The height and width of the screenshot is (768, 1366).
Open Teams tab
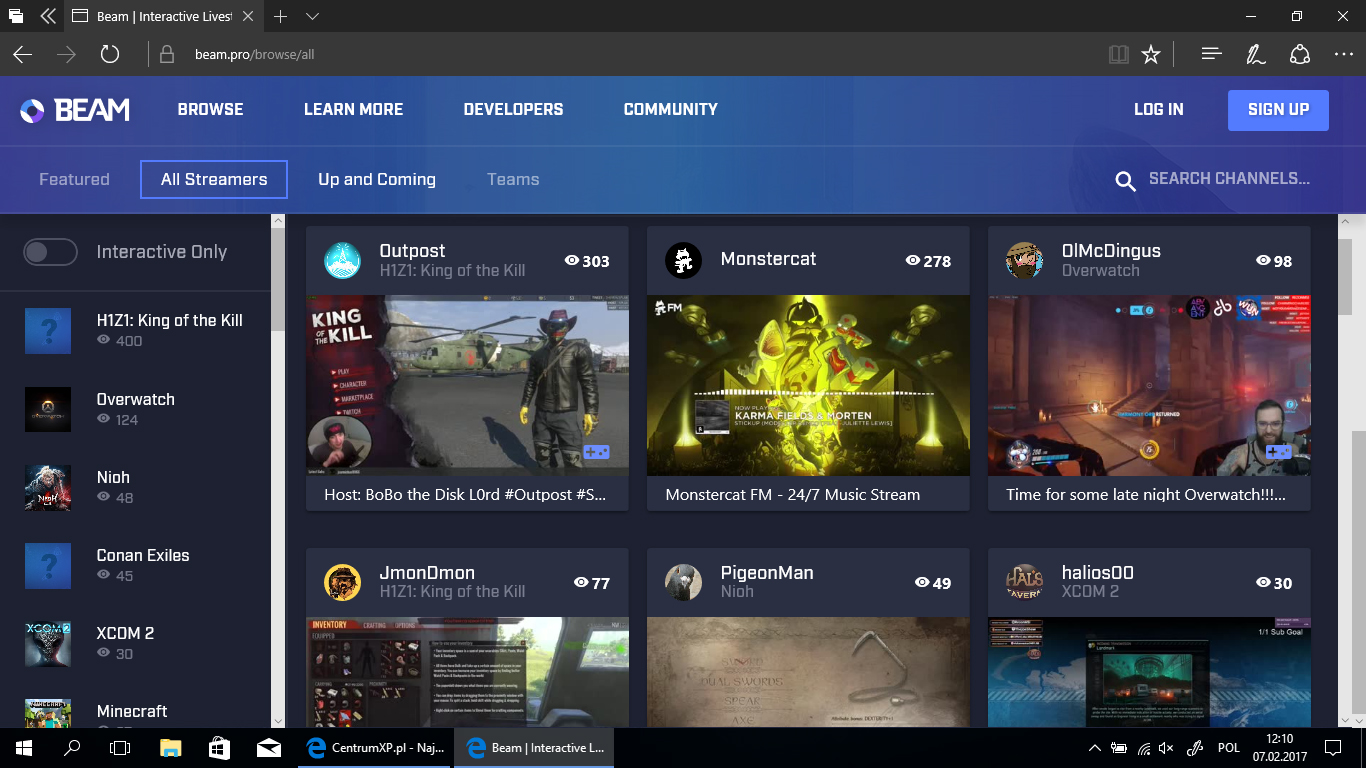tap(513, 180)
